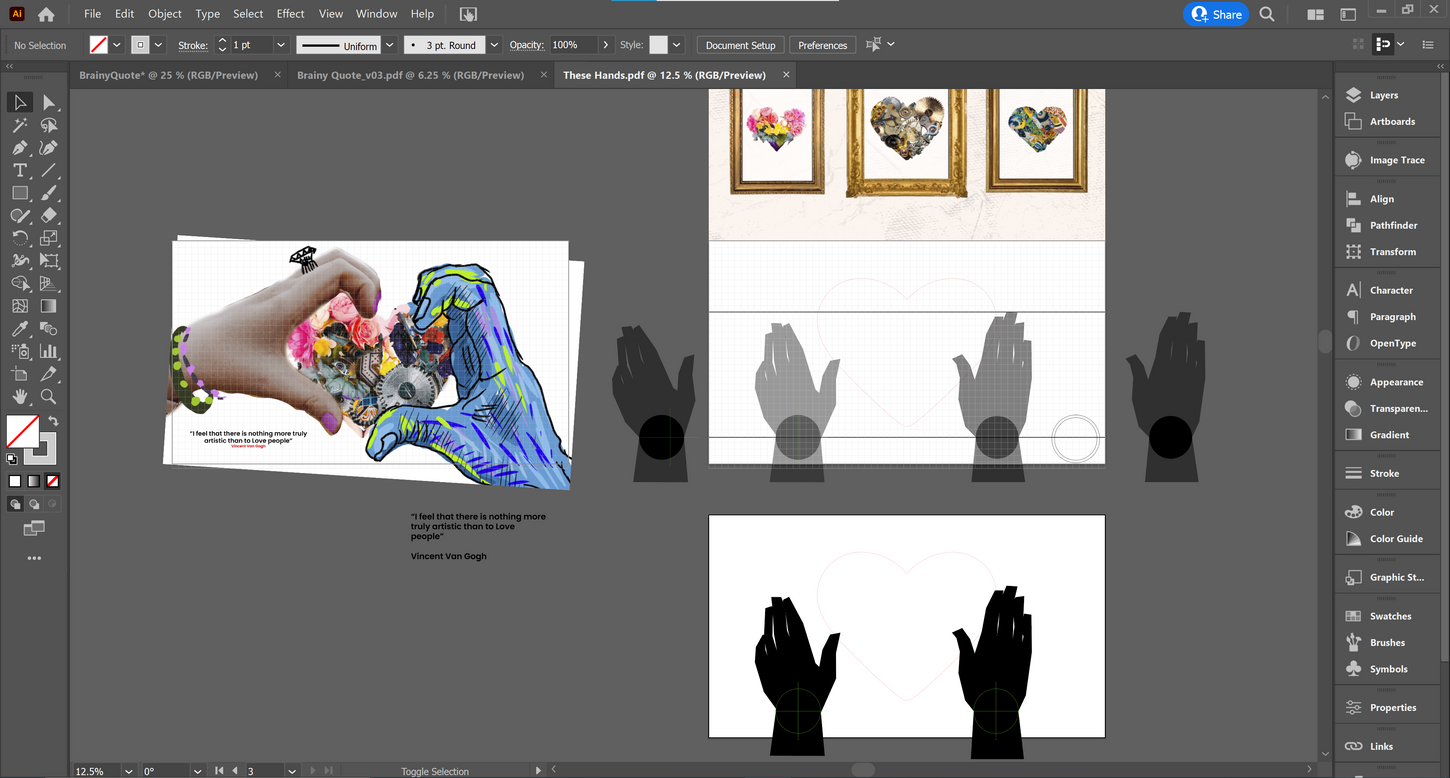Activate the Zoom tool magnifier
1450x778 pixels.
click(49, 397)
